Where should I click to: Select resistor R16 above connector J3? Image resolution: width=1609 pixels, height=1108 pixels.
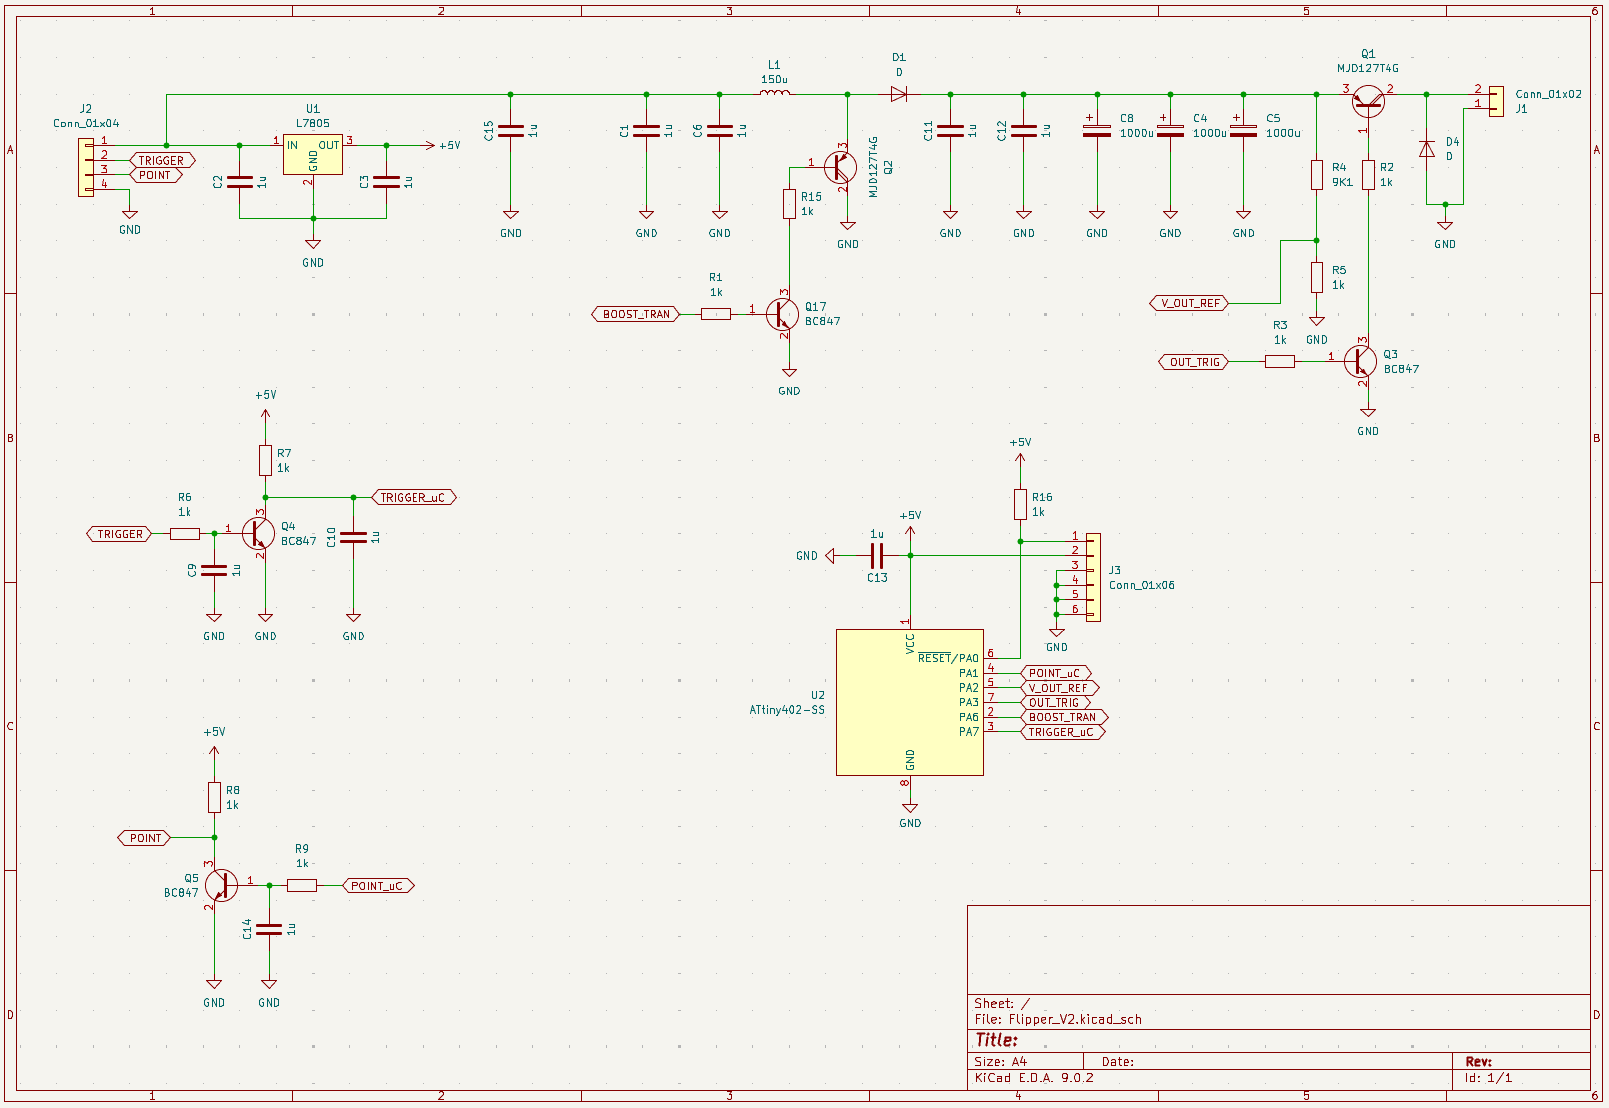coord(1020,504)
